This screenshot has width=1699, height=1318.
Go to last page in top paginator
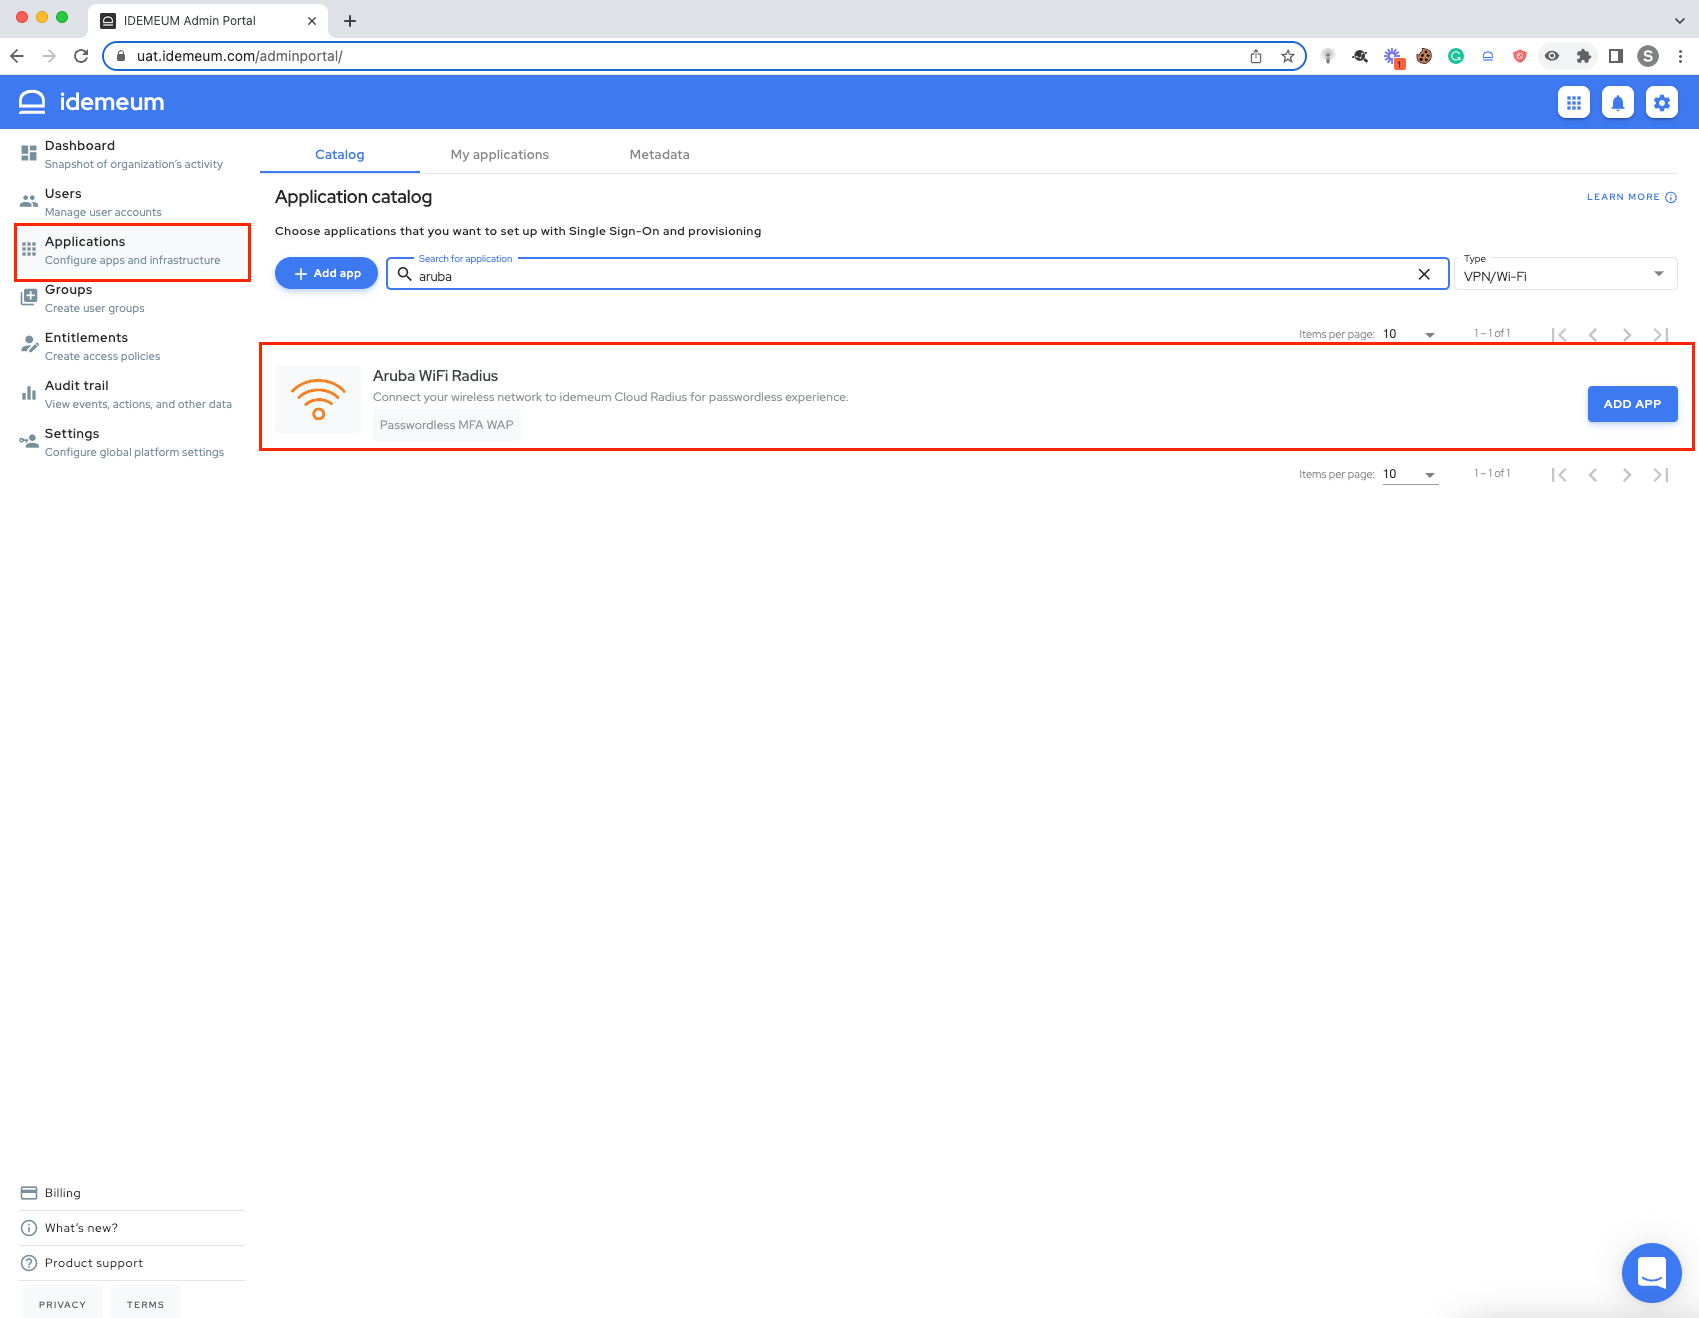[x=1661, y=335]
